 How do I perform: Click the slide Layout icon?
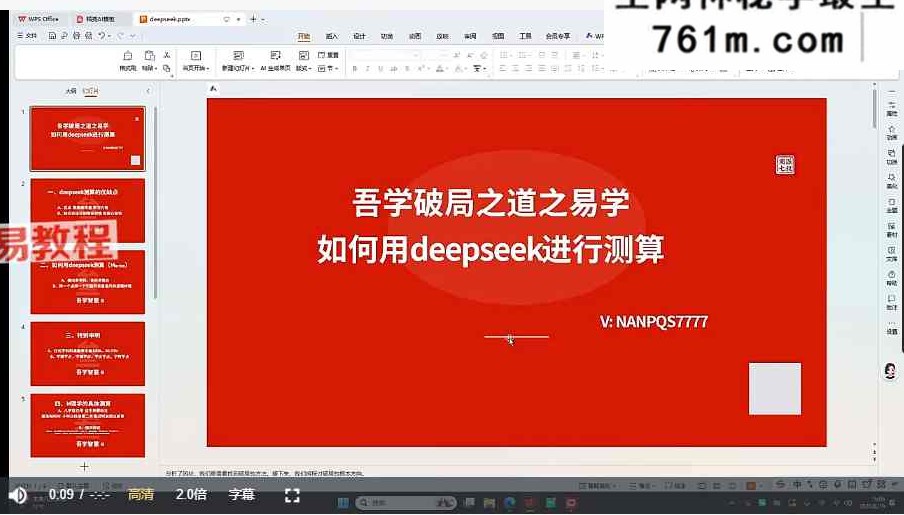coord(303,56)
